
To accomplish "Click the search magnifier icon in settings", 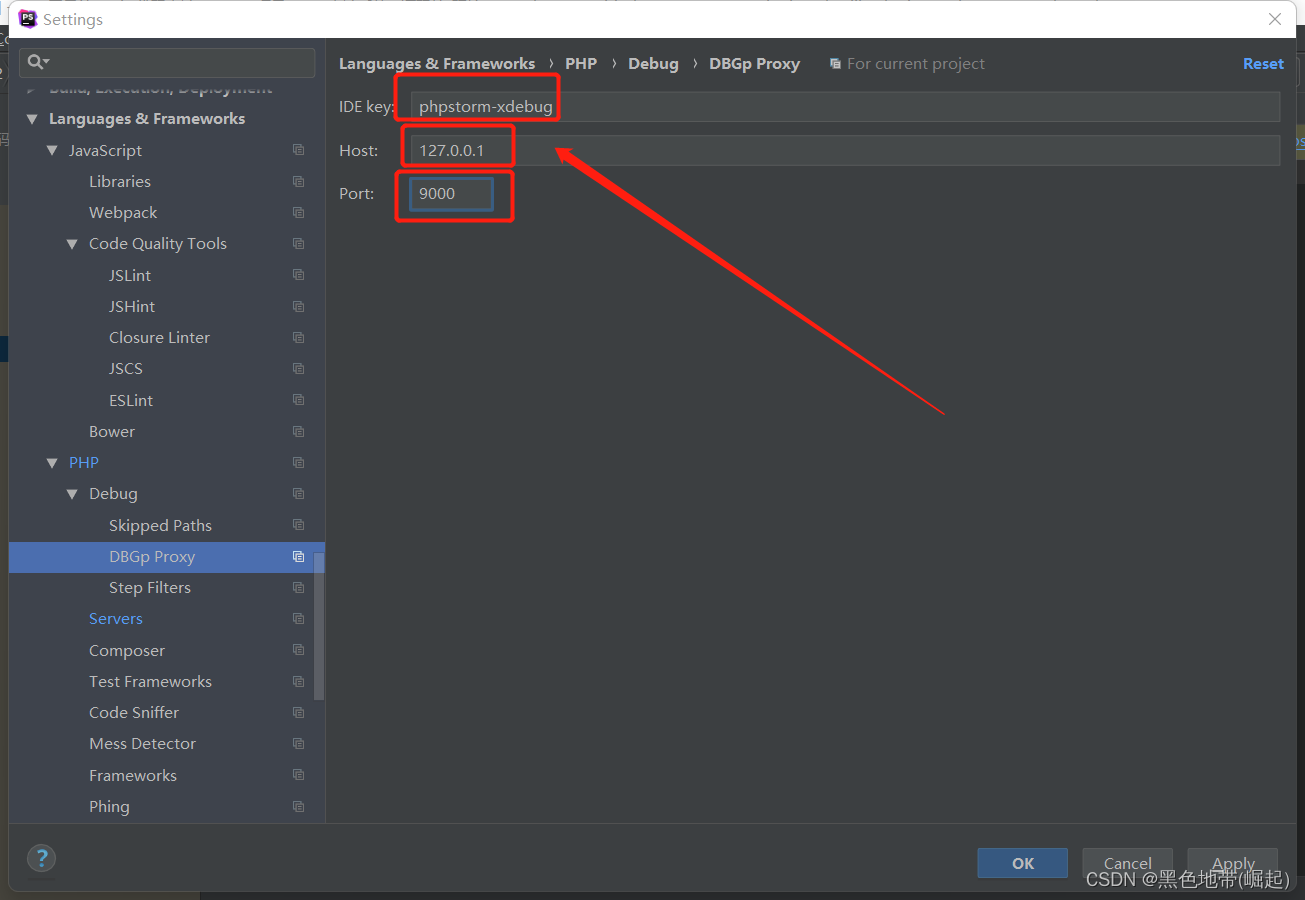I will pyautogui.click(x=36, y=62).
